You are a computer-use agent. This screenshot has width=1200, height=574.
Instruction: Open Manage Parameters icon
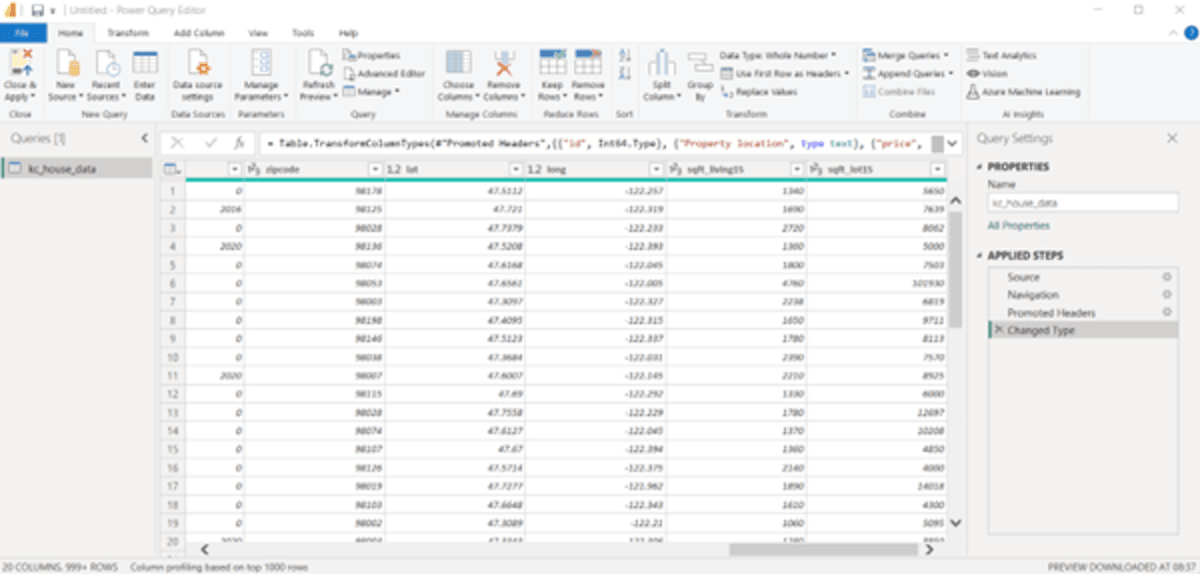262,63
